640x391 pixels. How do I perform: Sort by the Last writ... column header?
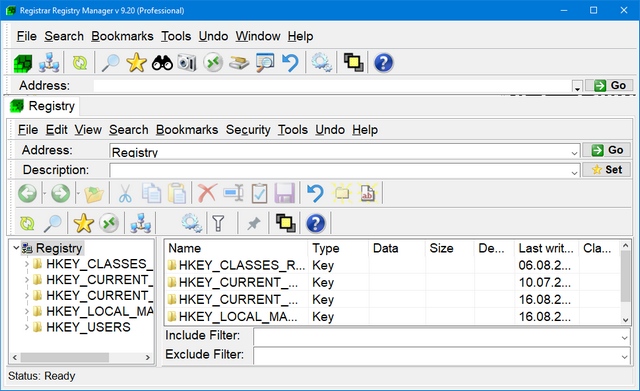point(546,248)
